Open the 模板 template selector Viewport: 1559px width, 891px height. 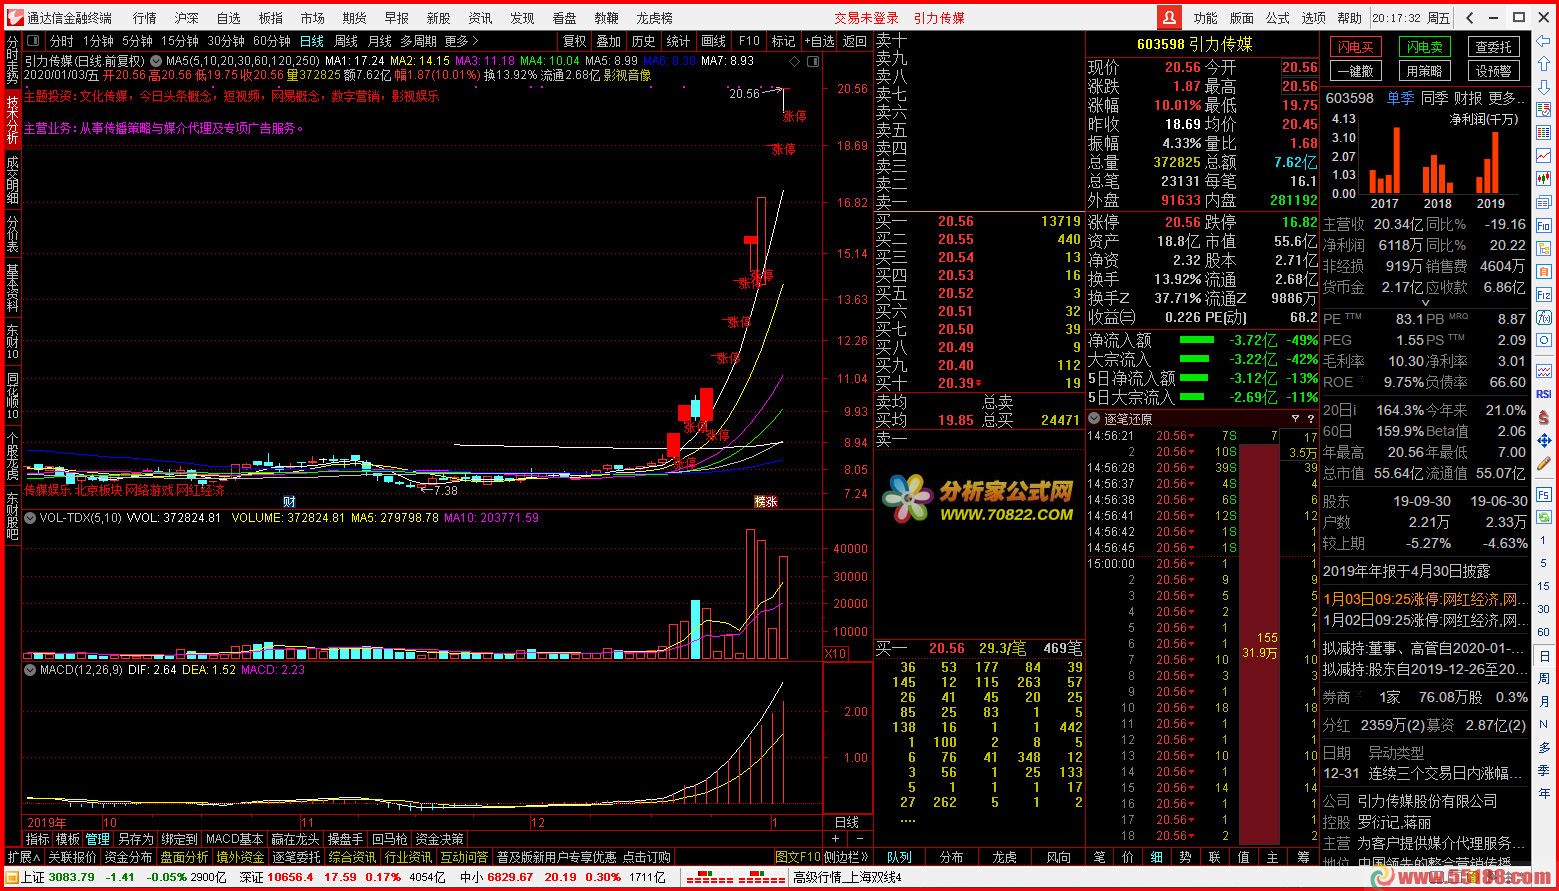[68, 839]
